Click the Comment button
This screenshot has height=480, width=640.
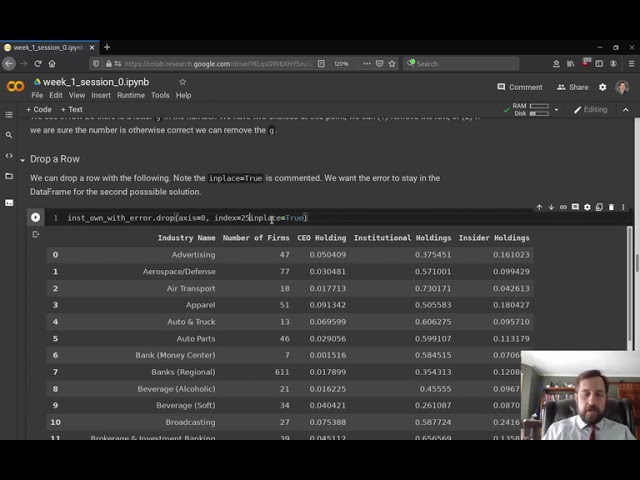point(520,87)
